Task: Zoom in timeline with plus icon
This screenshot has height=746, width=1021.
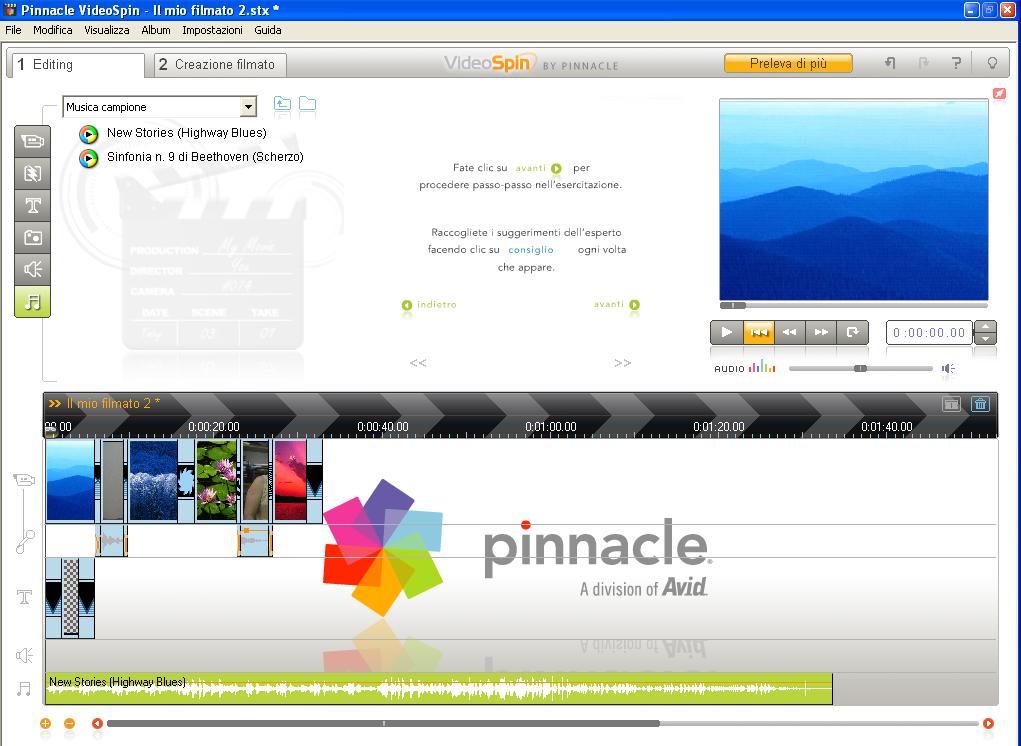Action: tap(45, 723)
